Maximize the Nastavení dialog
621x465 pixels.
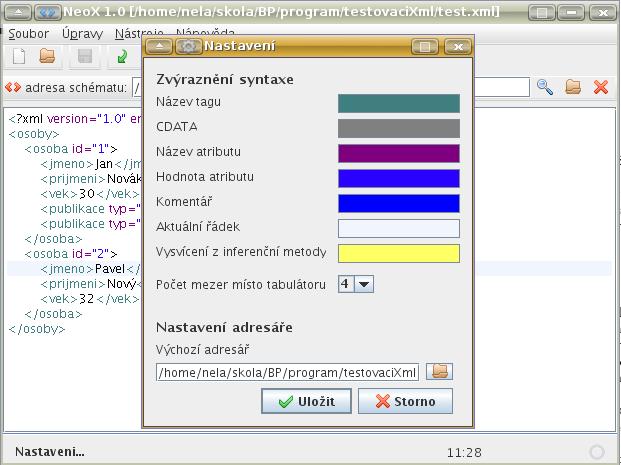pyautogui.click(x=425, y=47)
